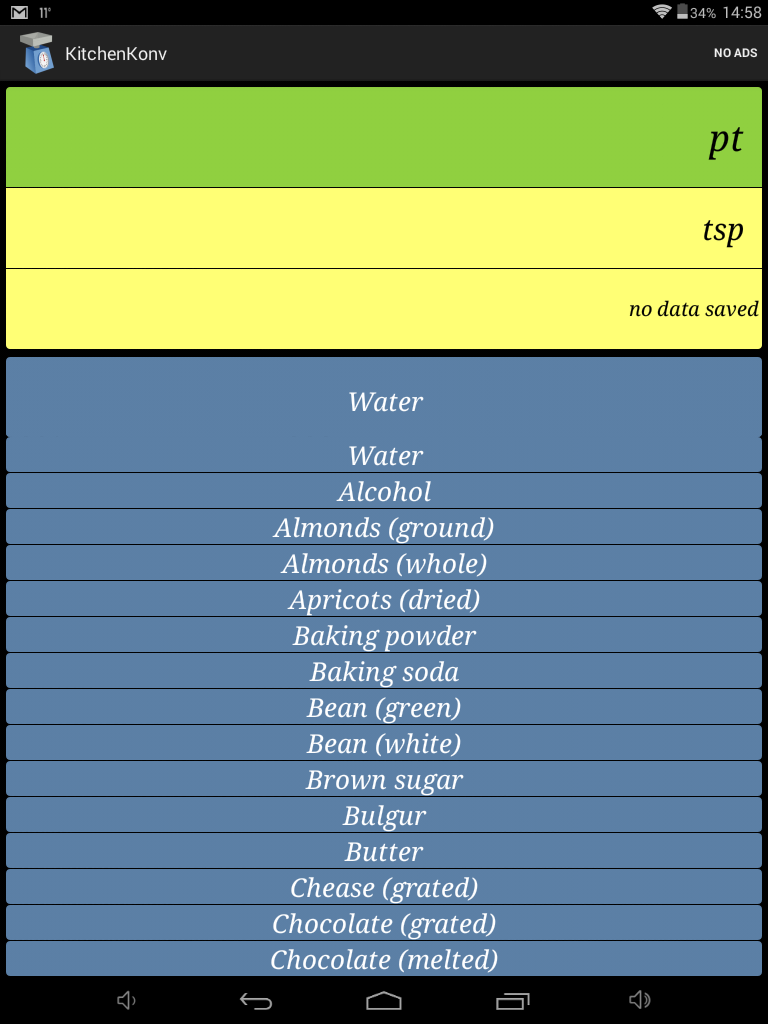Tap the no data saved field

pos(384,309)
